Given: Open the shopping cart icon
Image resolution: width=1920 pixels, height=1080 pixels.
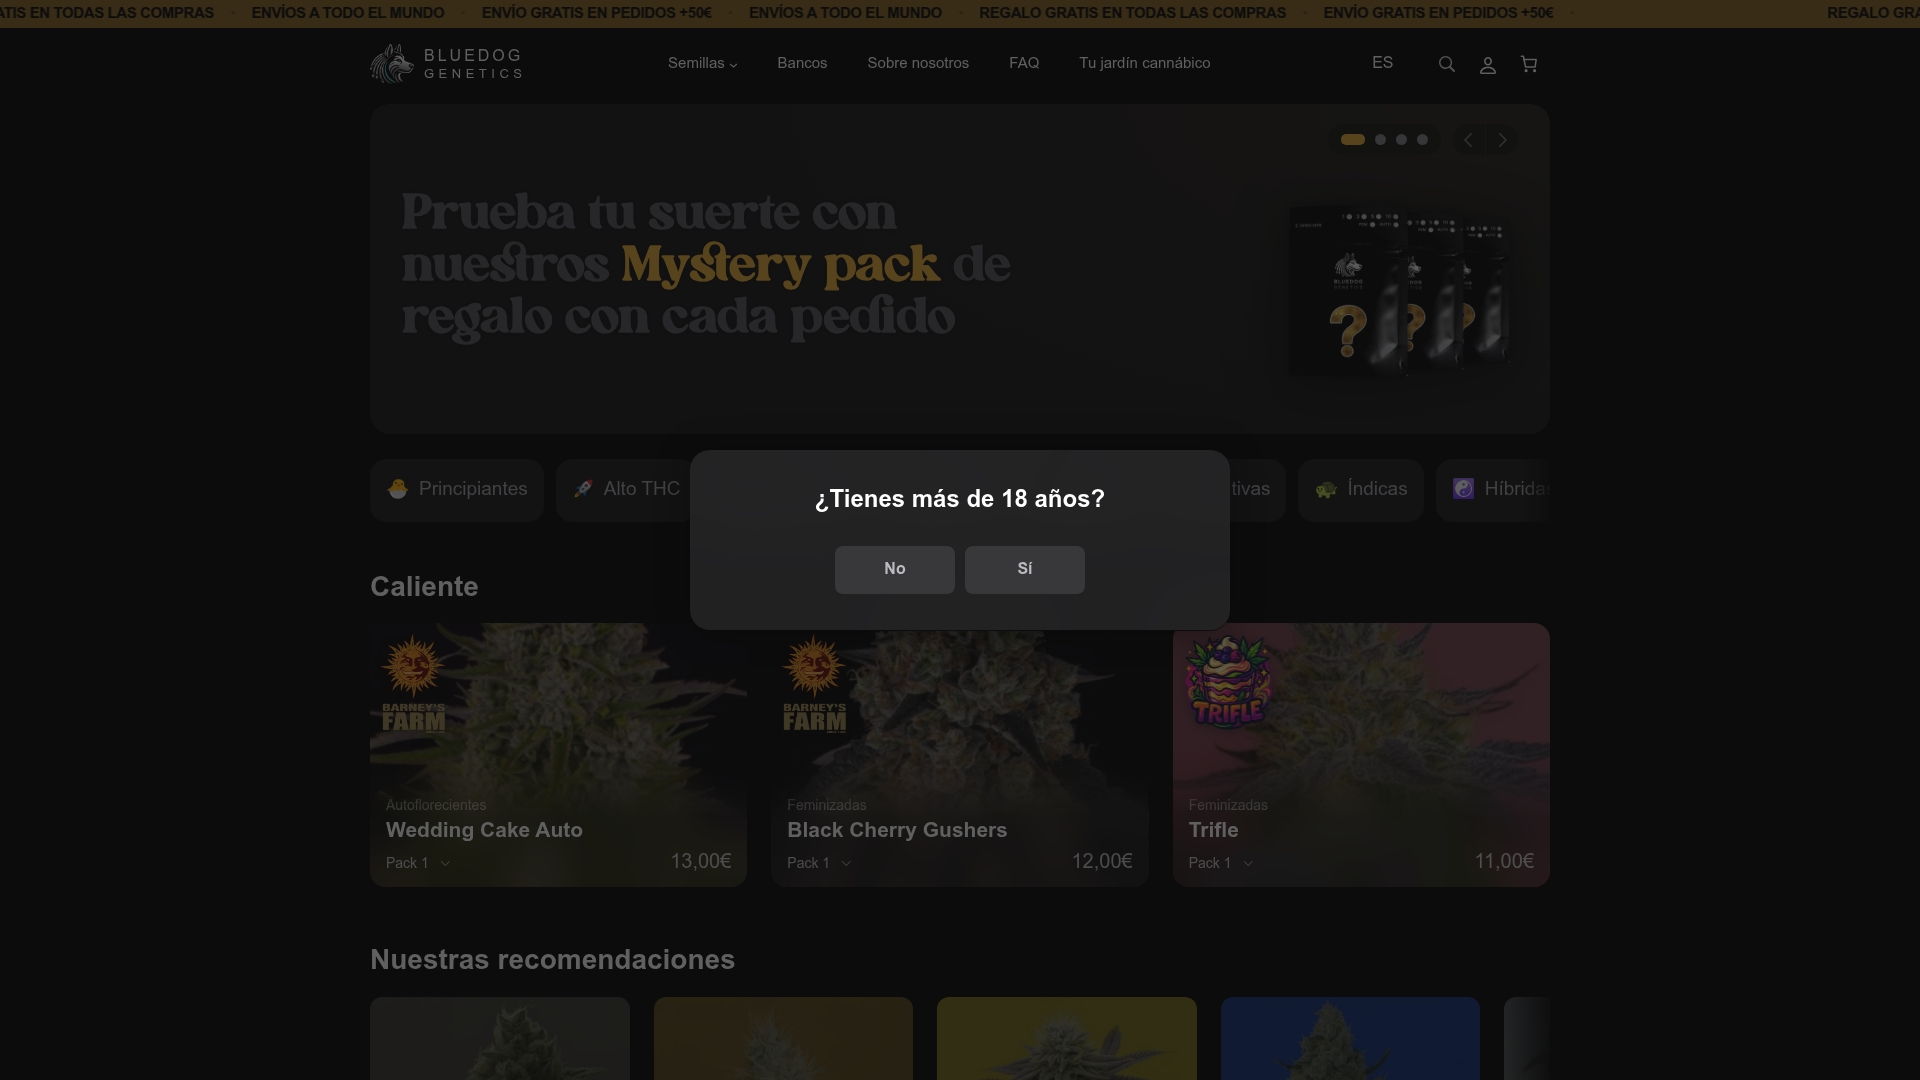Looking at the screenshot, I should point(1529,64).
